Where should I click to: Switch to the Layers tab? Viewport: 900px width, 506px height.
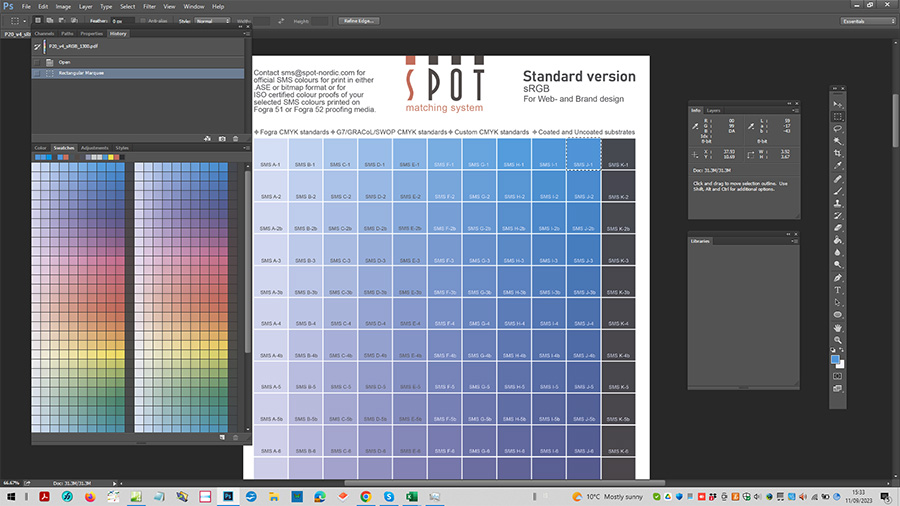pos(713,110)
